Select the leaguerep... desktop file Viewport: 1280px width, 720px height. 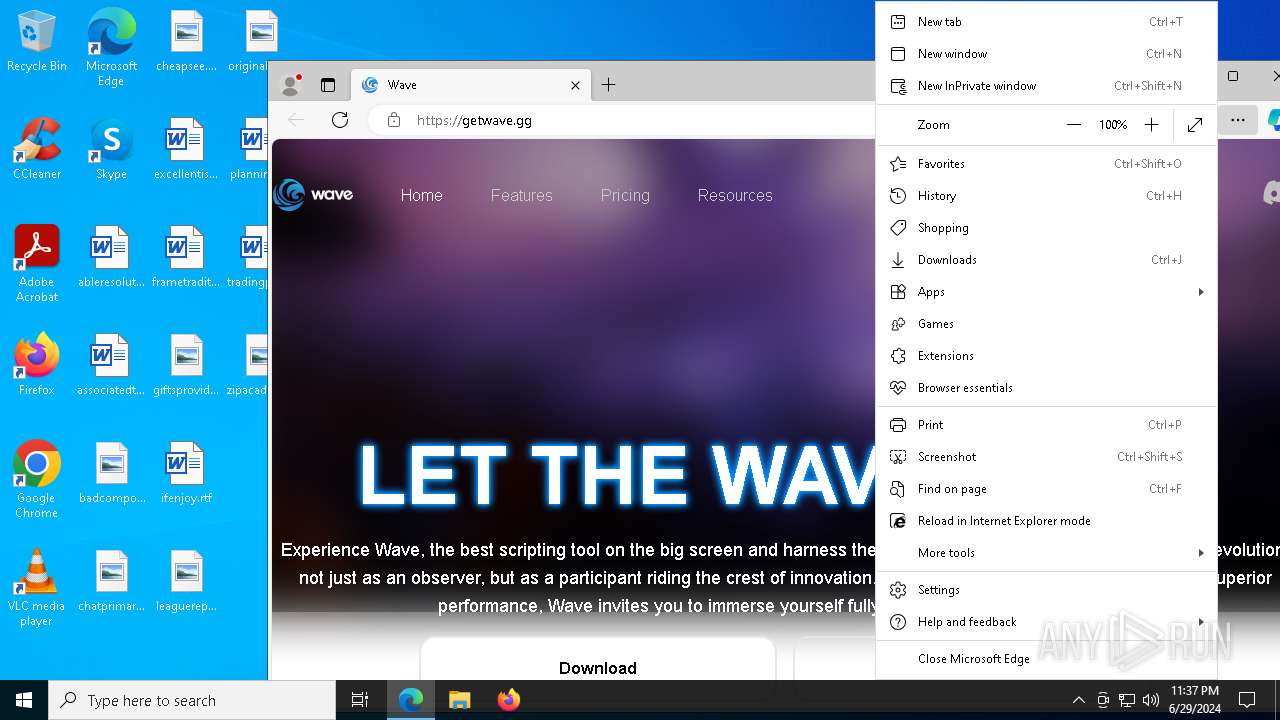click(x=186, y=581)
